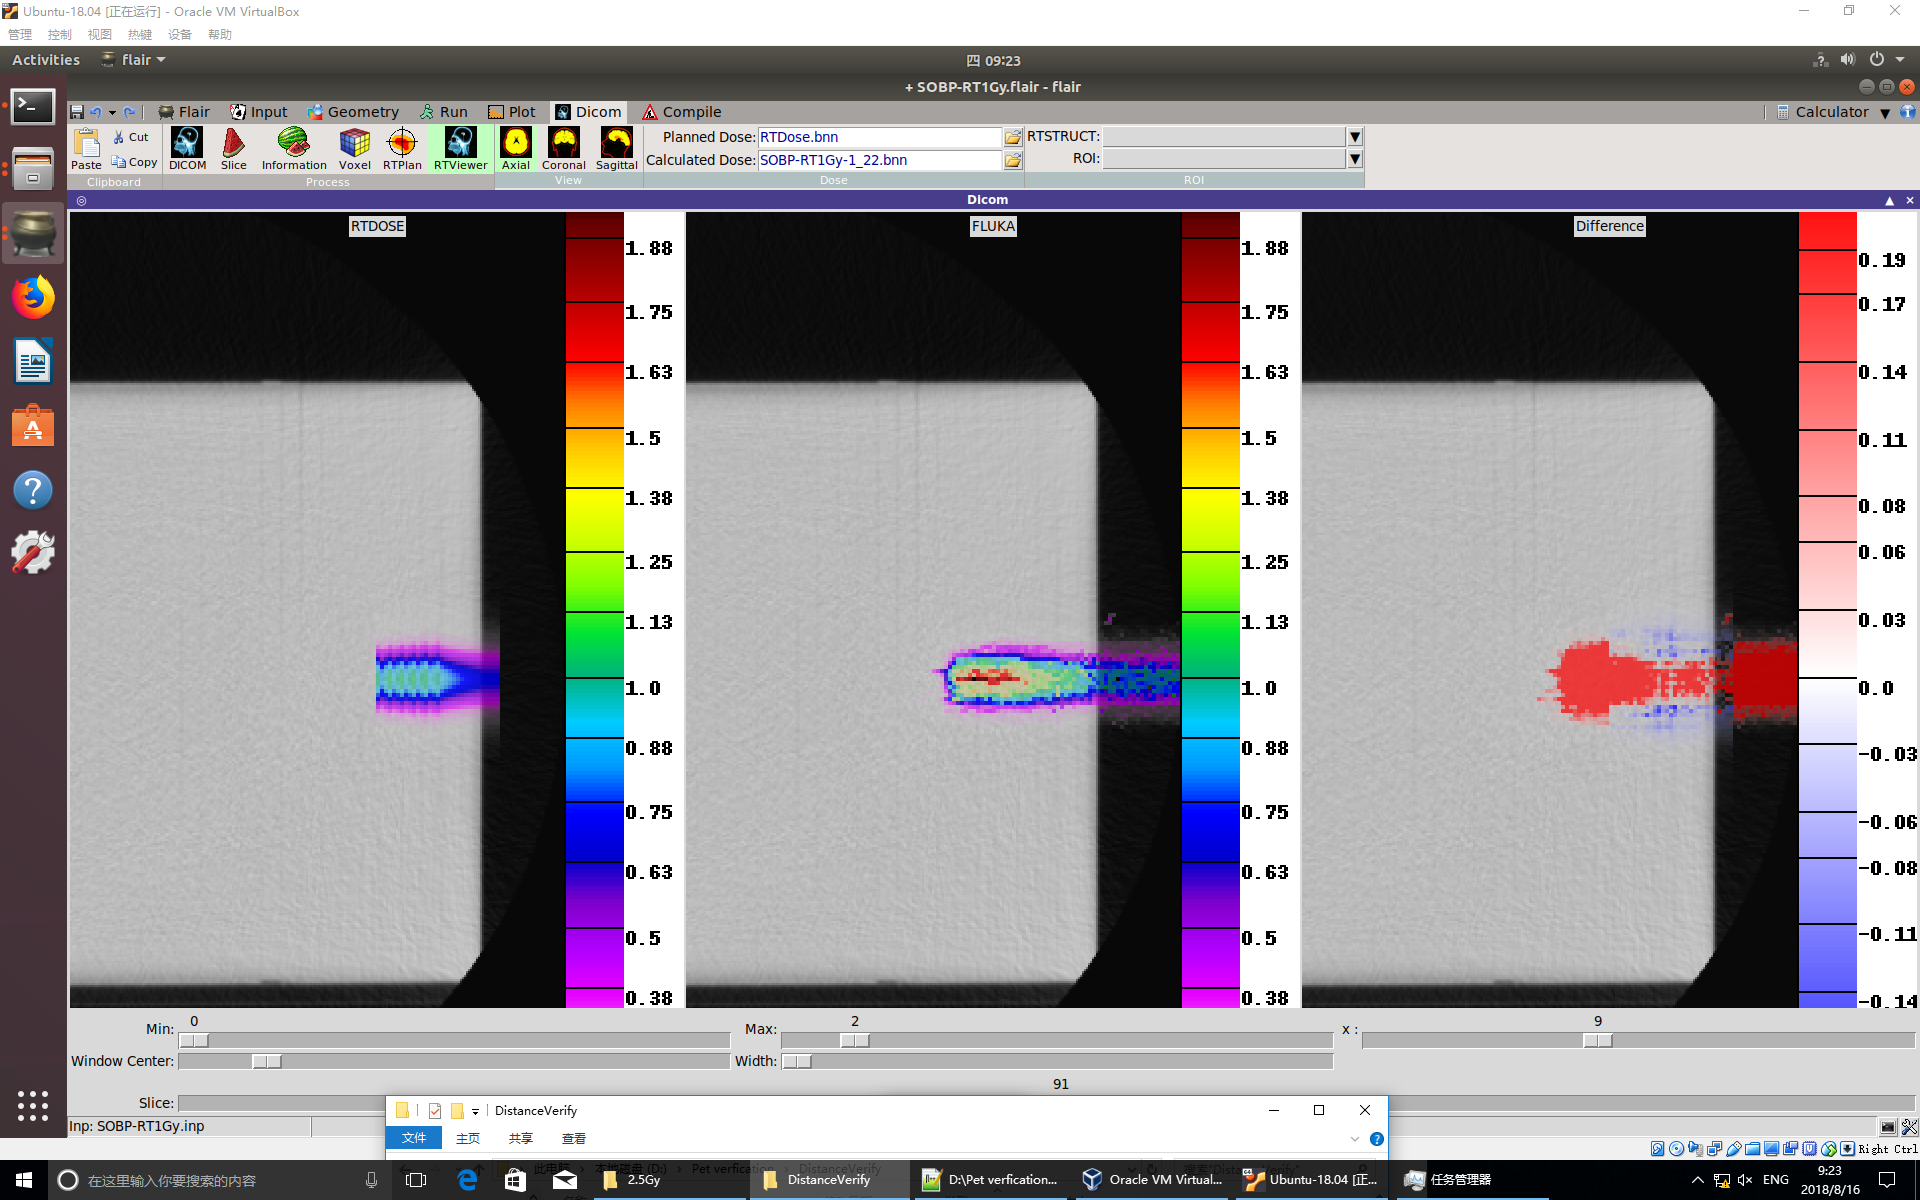
Task: Select the Slice tool icon
Action: 233,148
